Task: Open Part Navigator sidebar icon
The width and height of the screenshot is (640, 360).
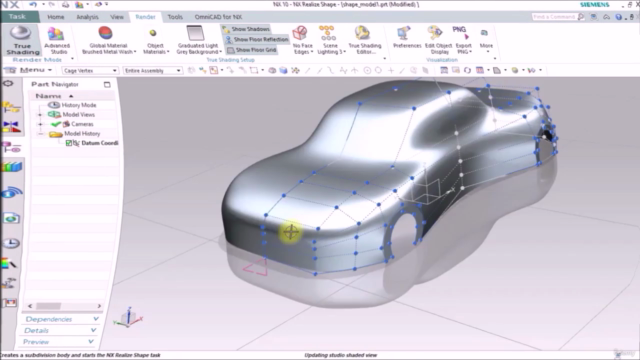Action: tap(11, 147)
